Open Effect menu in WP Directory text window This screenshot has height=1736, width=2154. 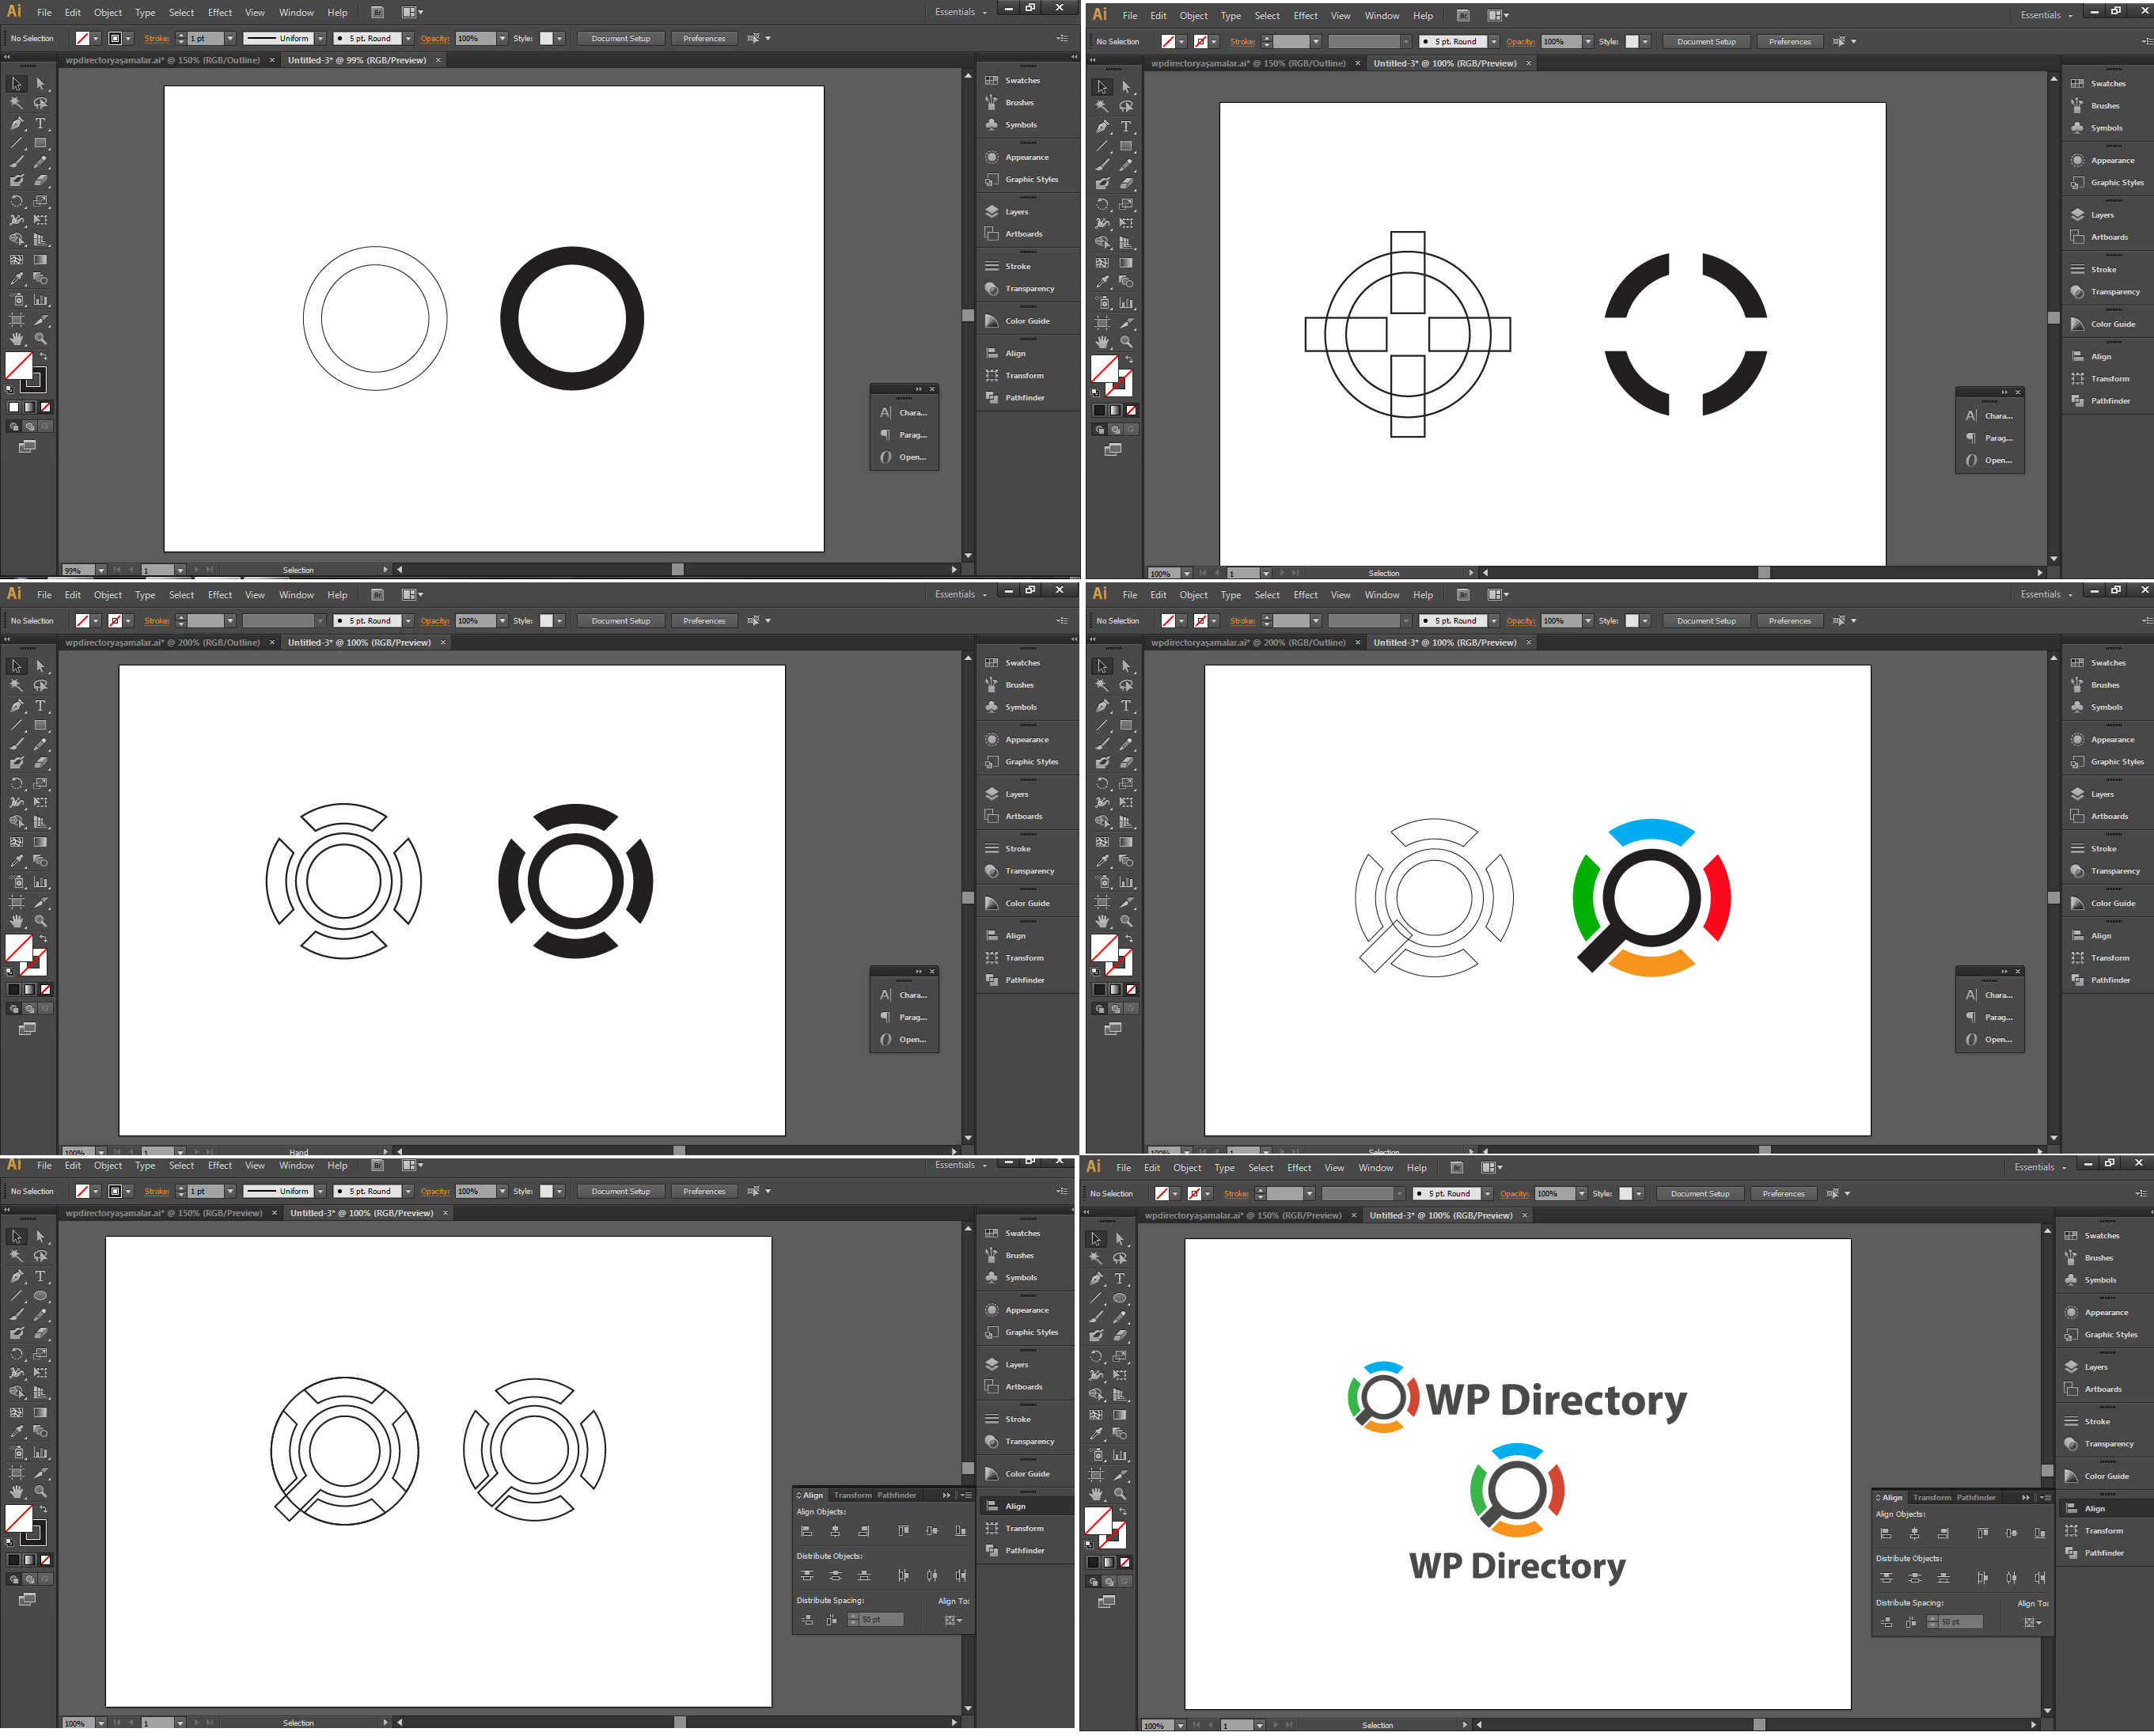click(1299, 1168)
